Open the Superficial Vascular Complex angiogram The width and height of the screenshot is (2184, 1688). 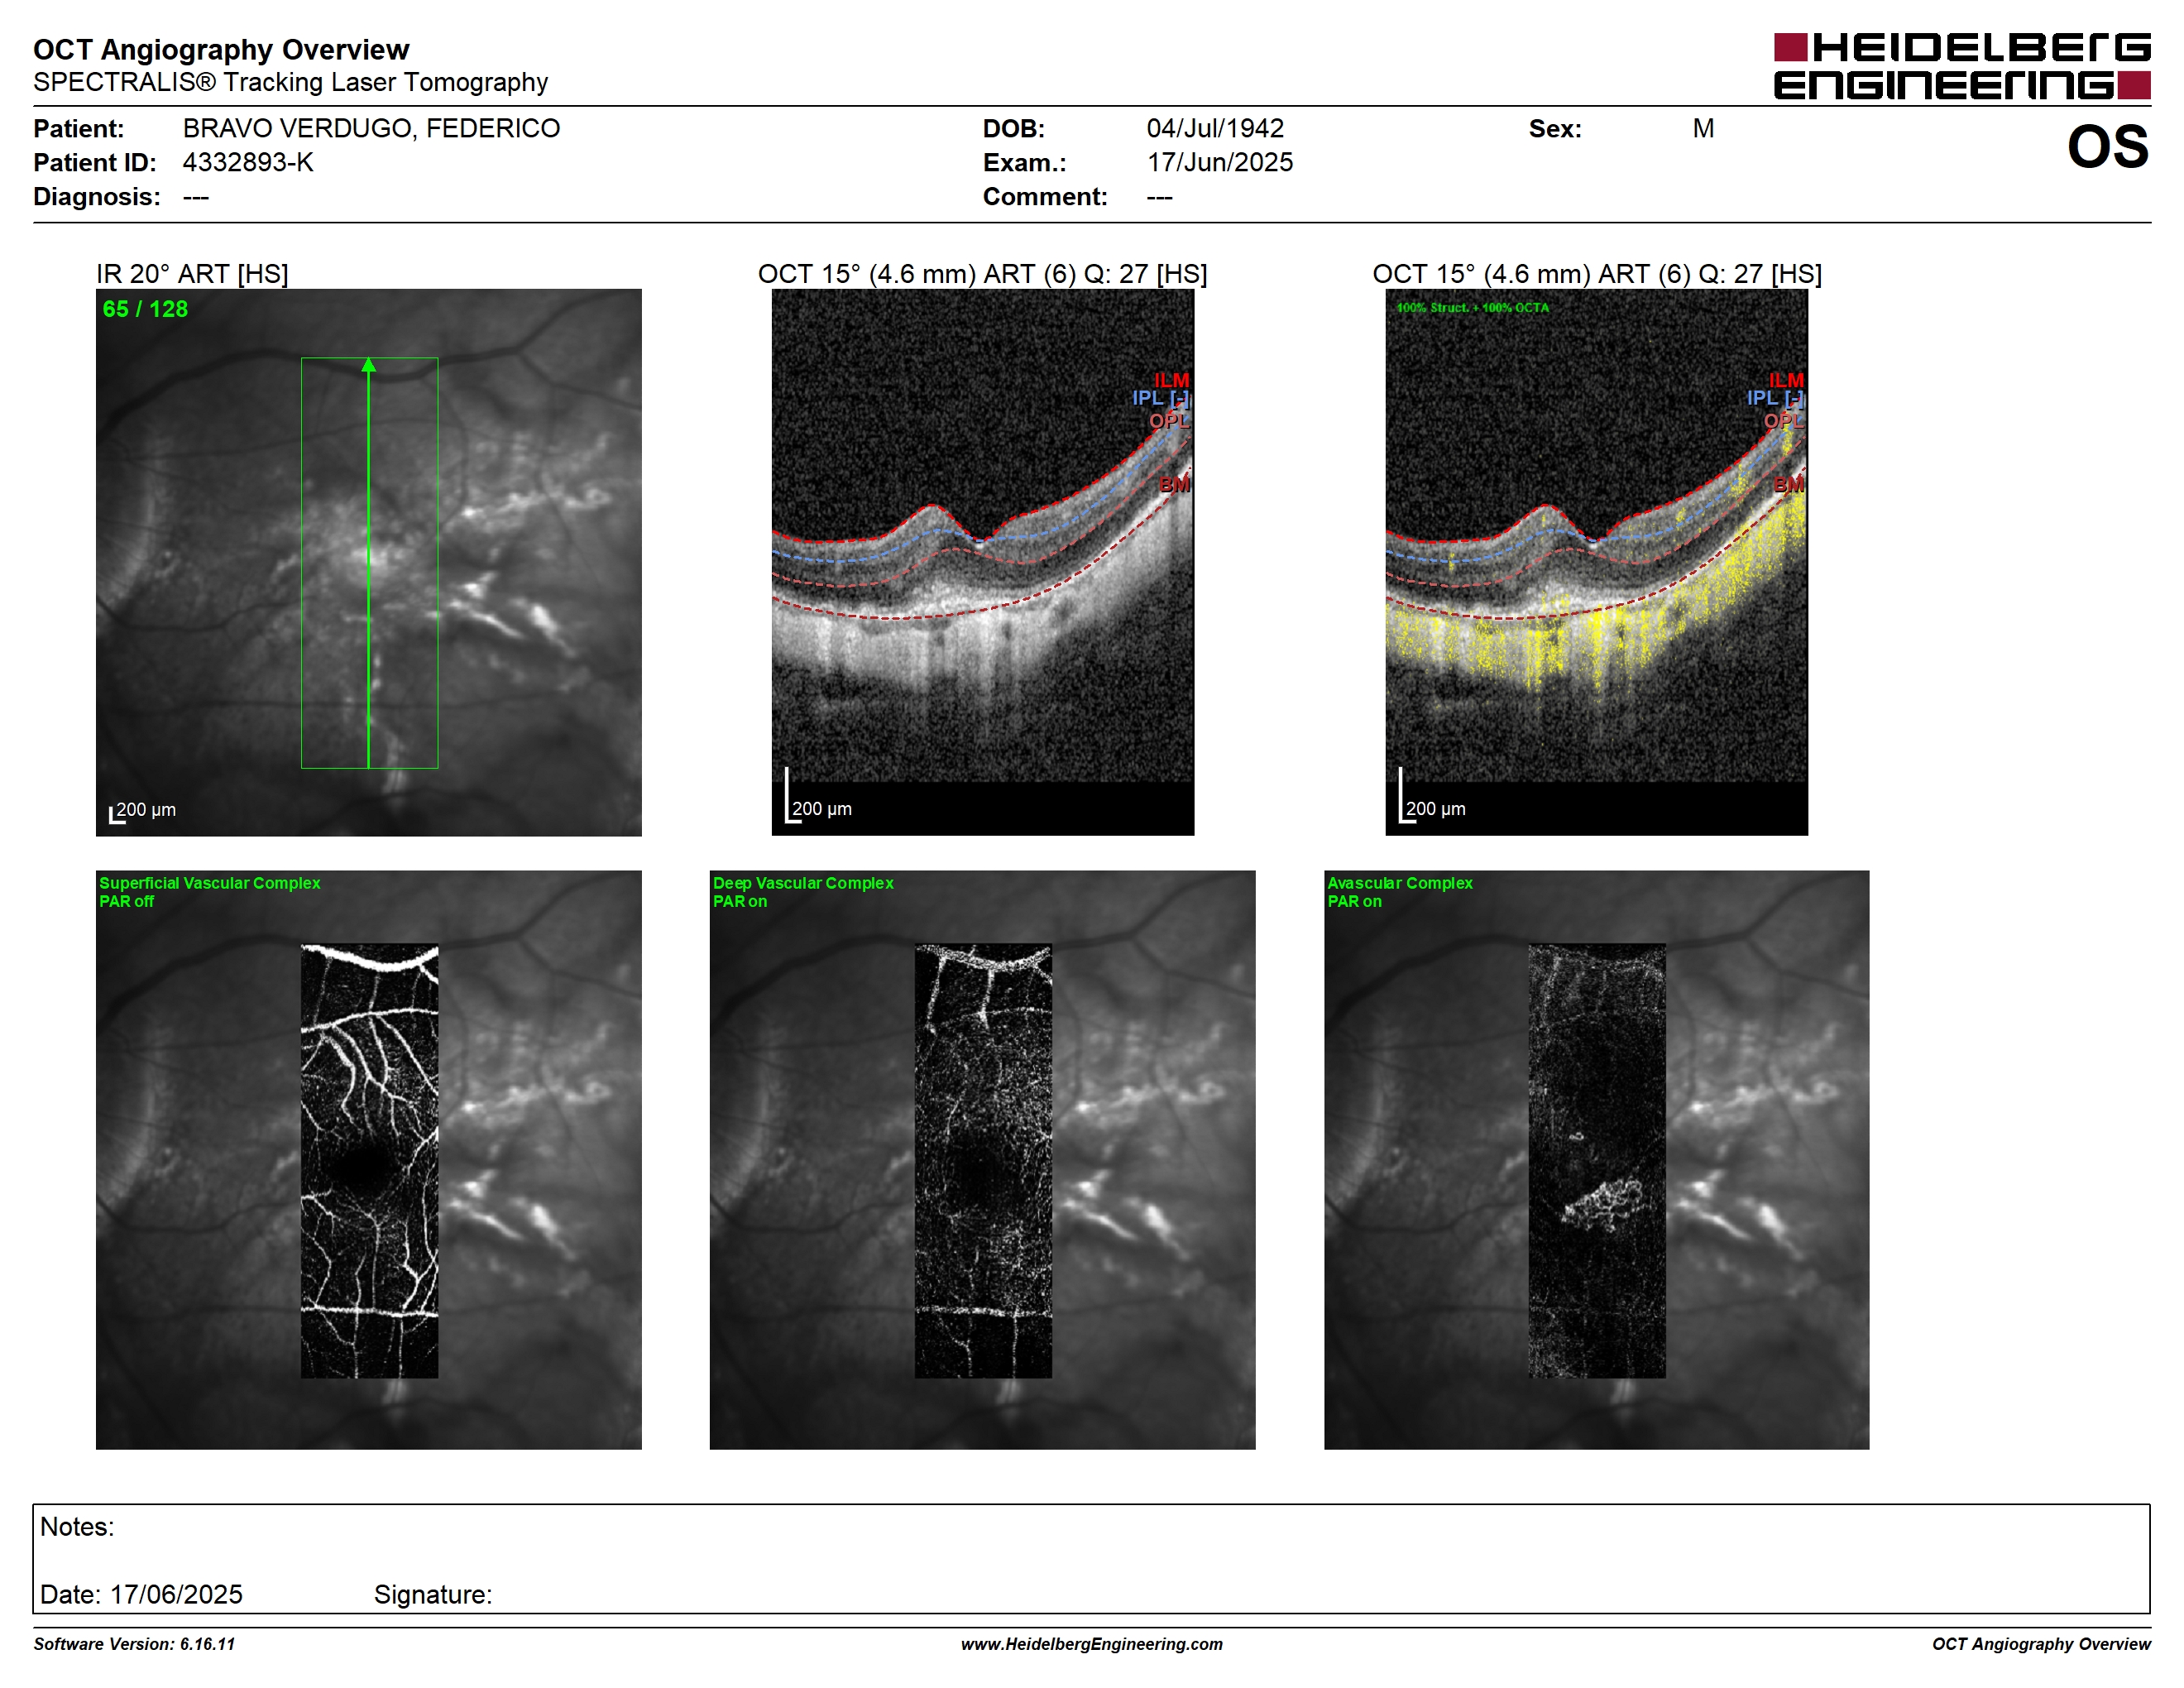pyautogui.click(x=369, y=1160)
